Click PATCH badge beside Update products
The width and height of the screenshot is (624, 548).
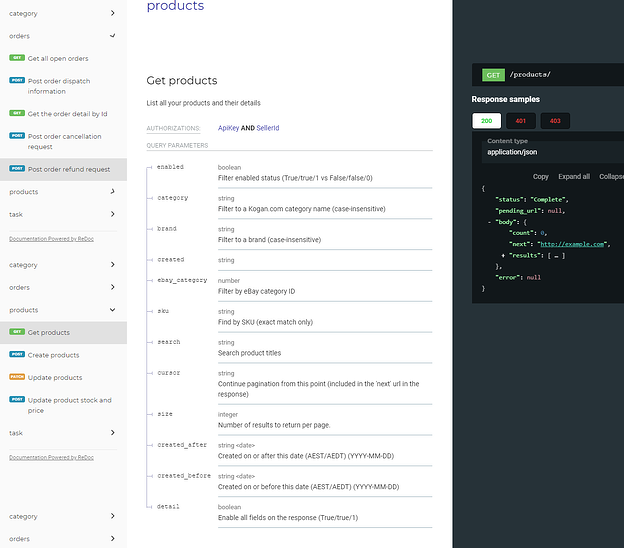click(x=16, y=377)
